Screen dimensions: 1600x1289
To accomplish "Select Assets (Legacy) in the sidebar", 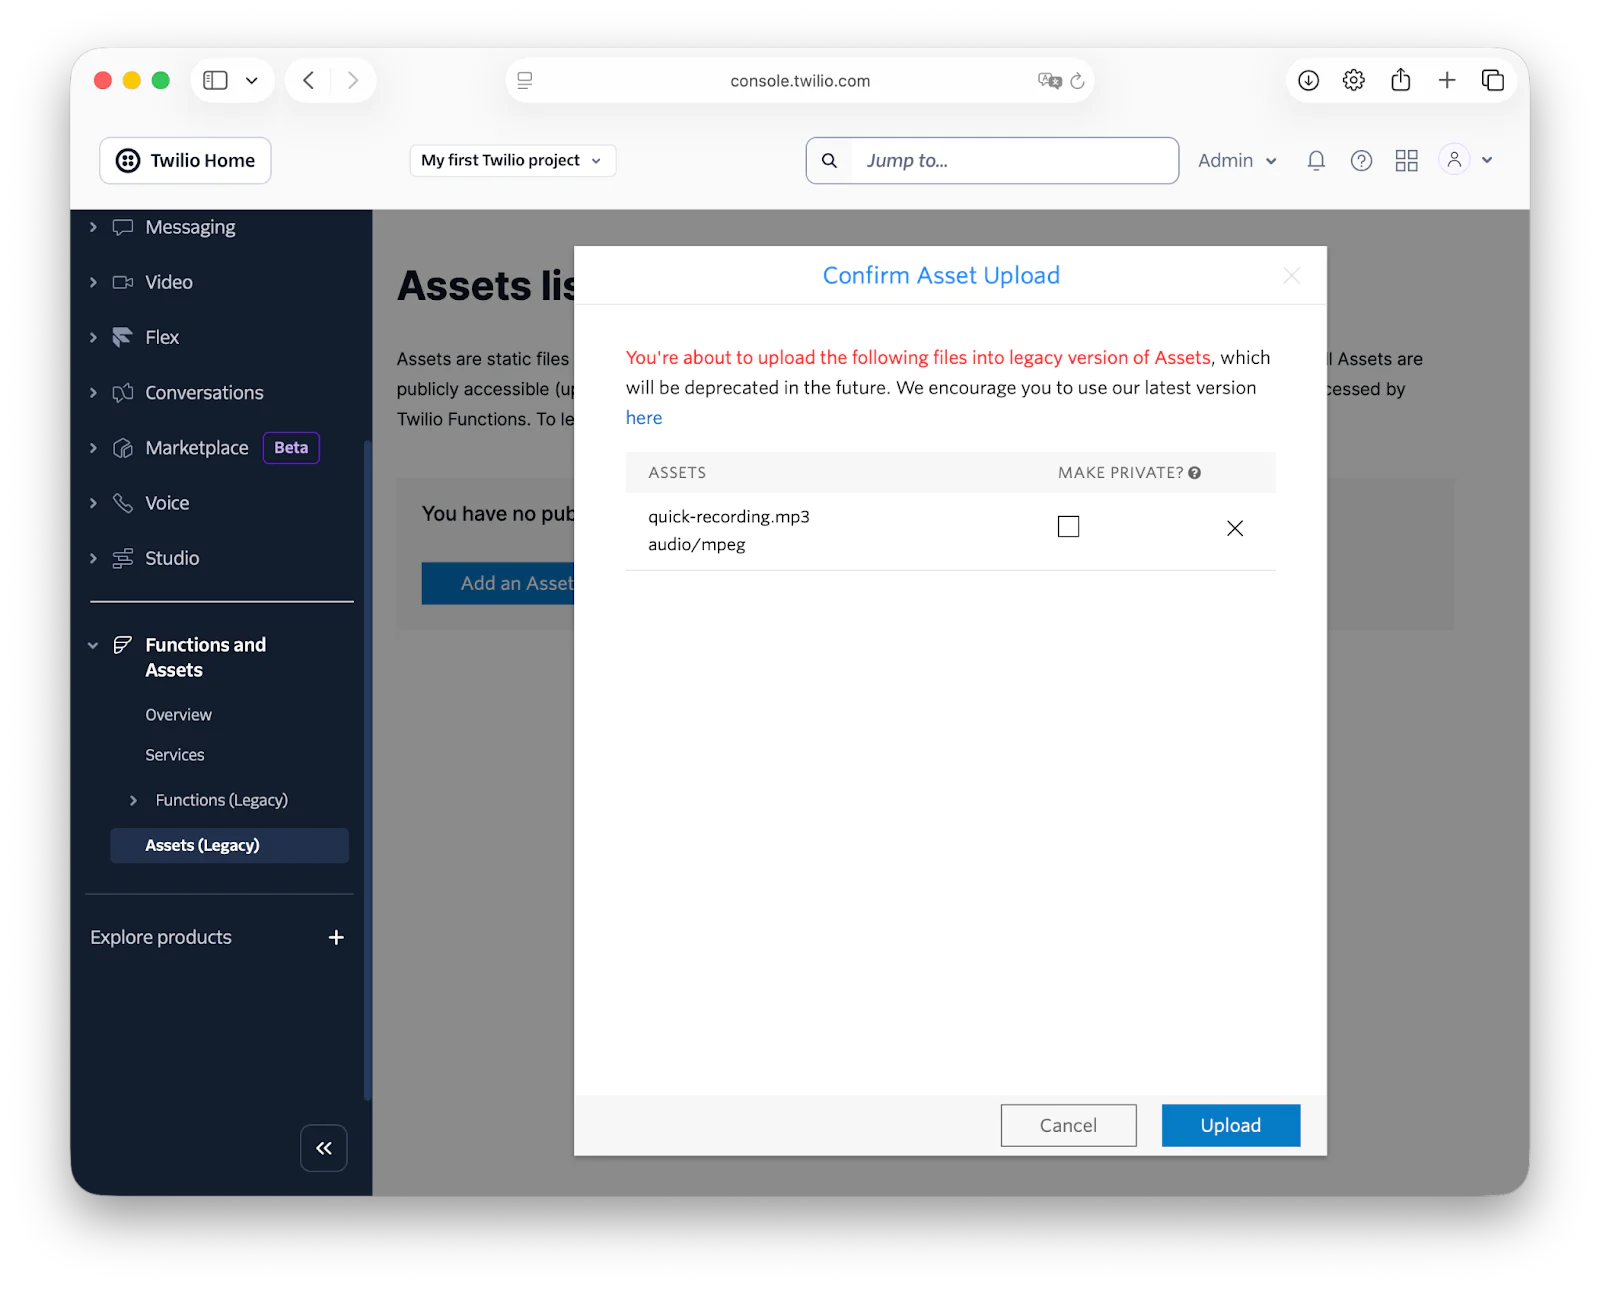I will pos(202,845).
